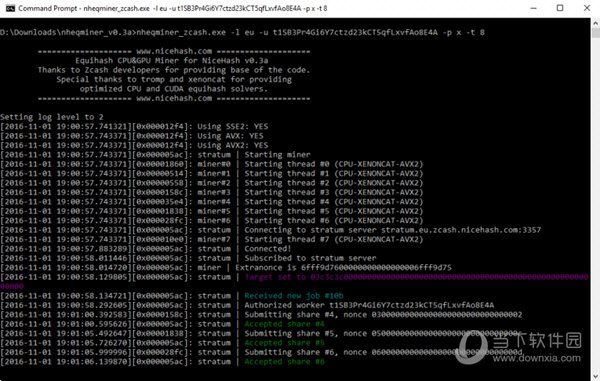This screenshot has height=381, width=600.
Task: Click 'optimized CPU and CUDA equihash solvers' line
Action: point(174,89)
